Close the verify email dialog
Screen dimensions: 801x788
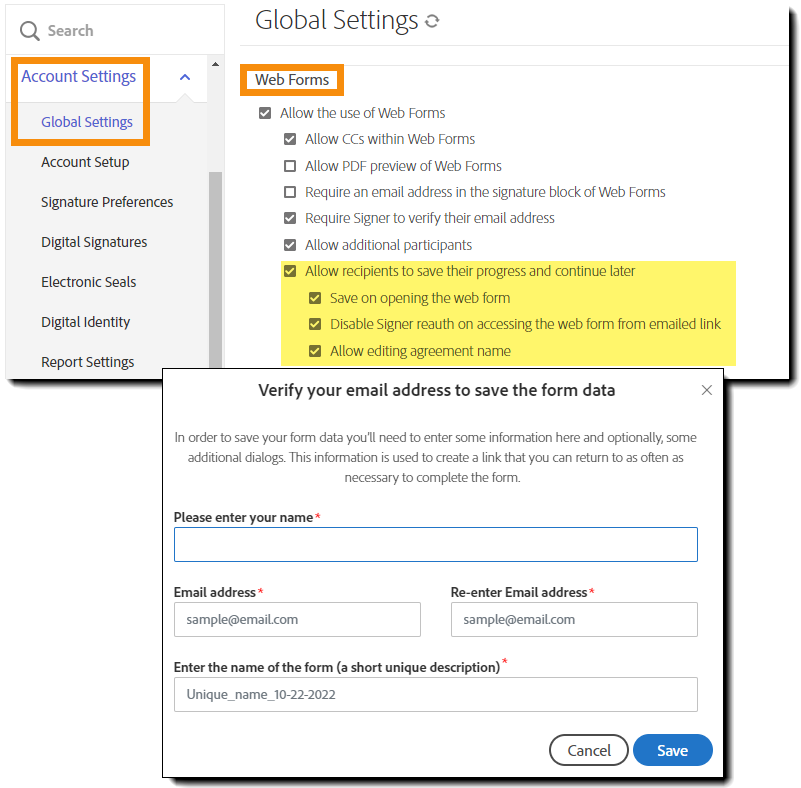(x=707, y=390)
